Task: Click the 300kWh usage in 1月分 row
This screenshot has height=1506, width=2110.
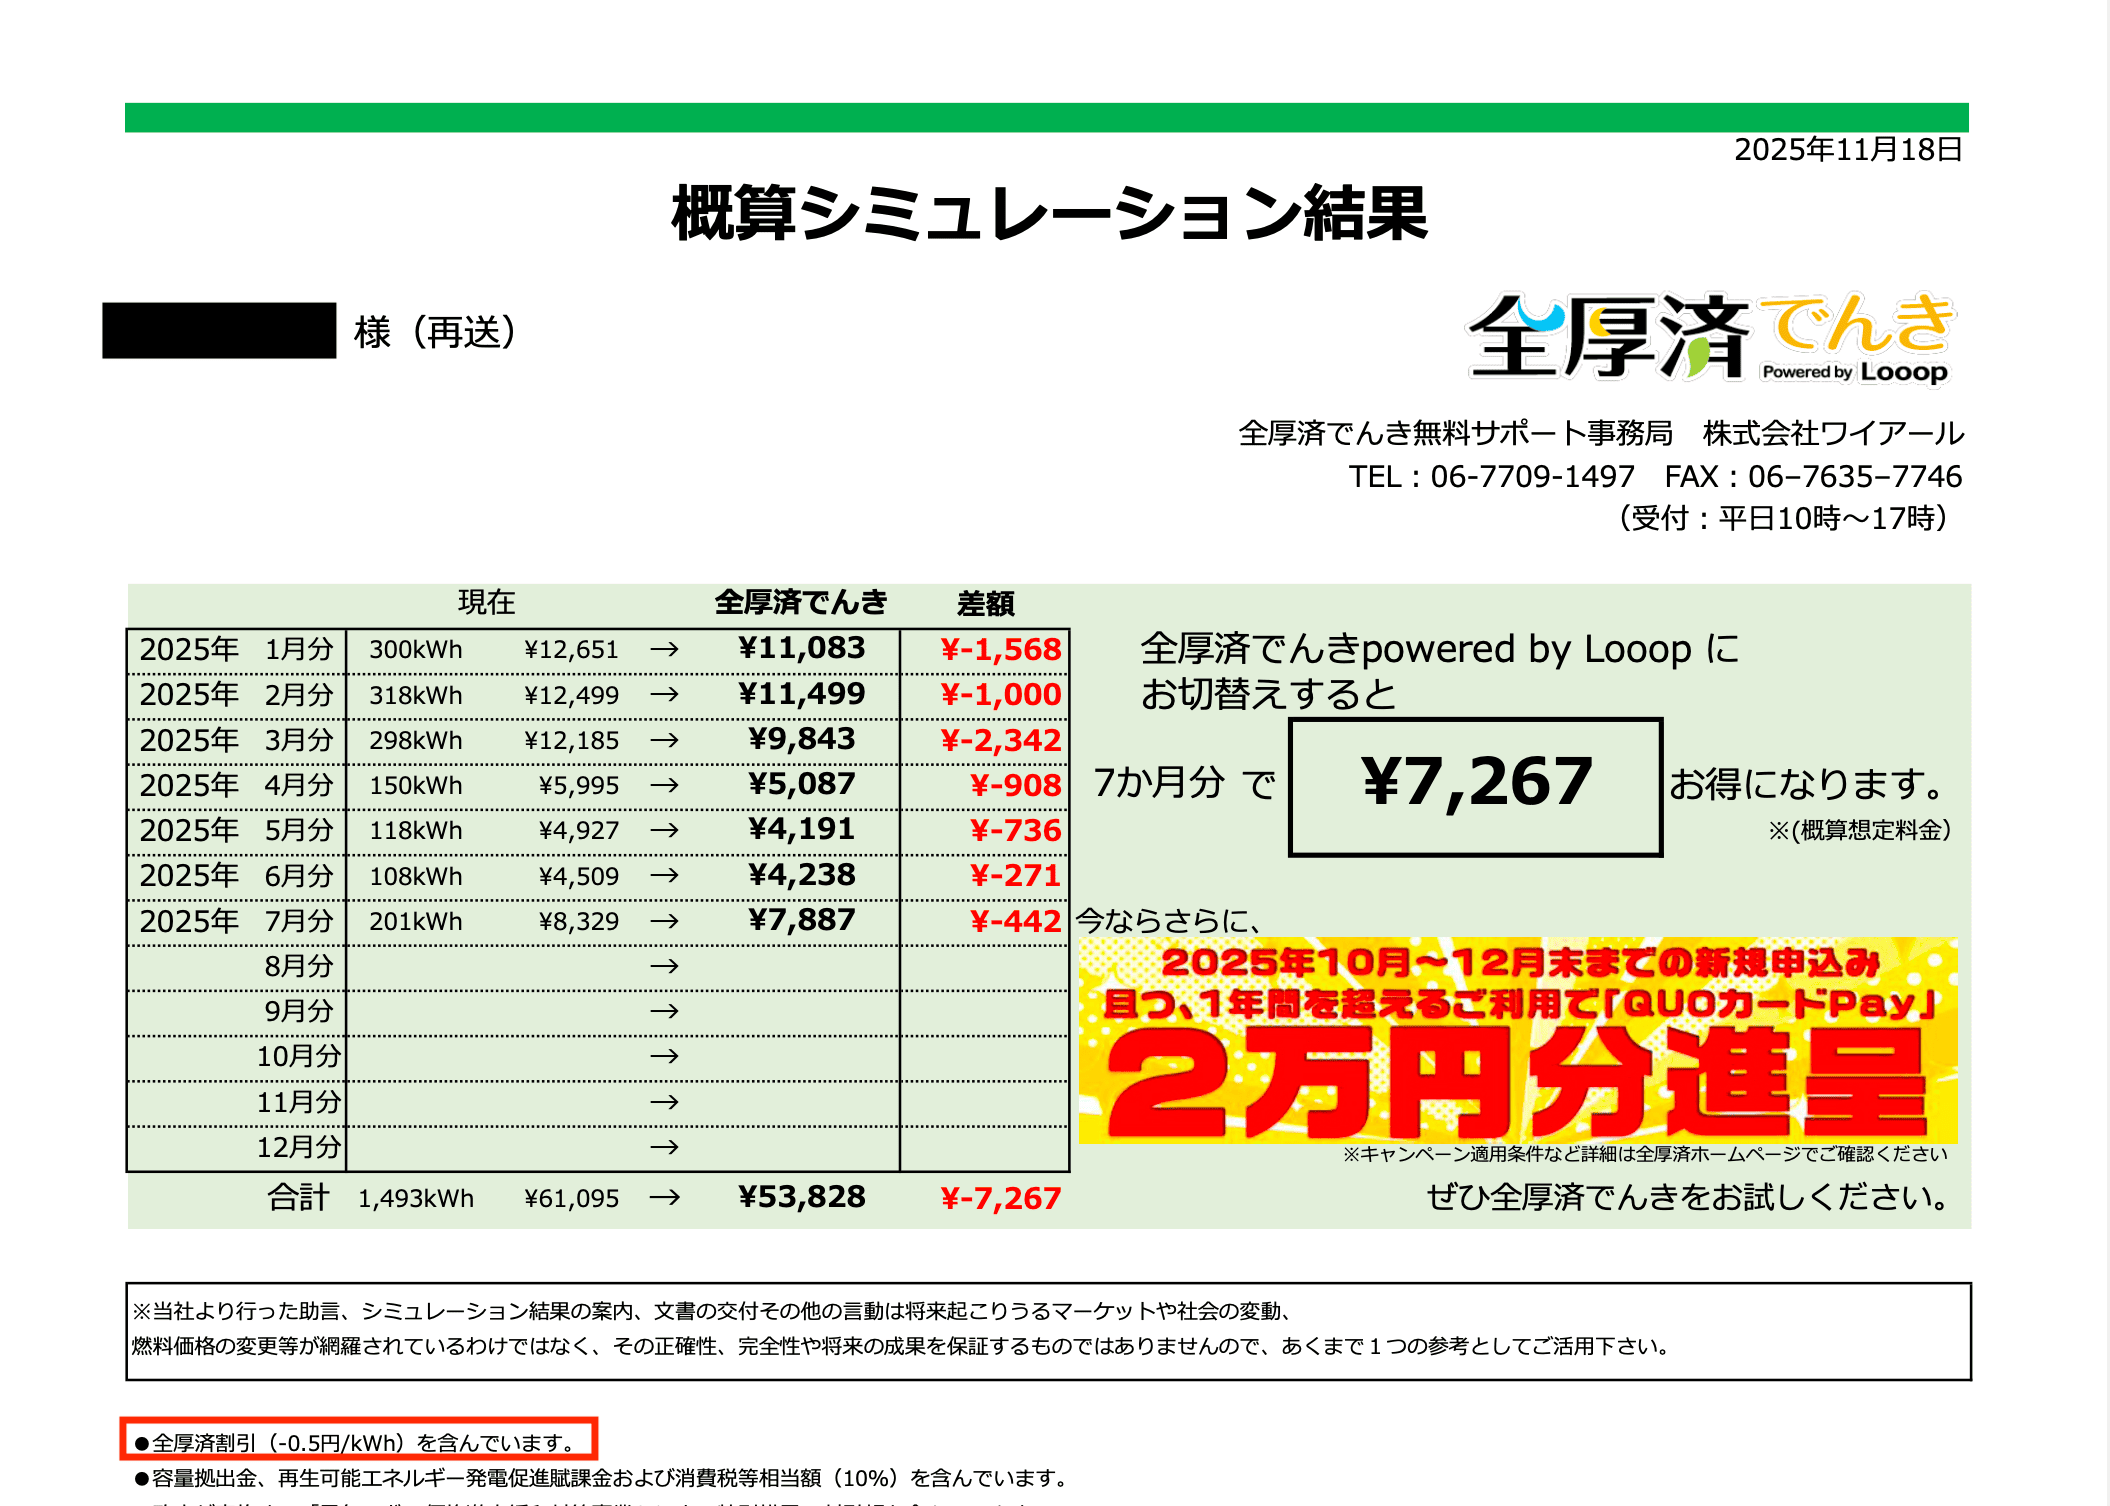Action: tap(415, 650)
